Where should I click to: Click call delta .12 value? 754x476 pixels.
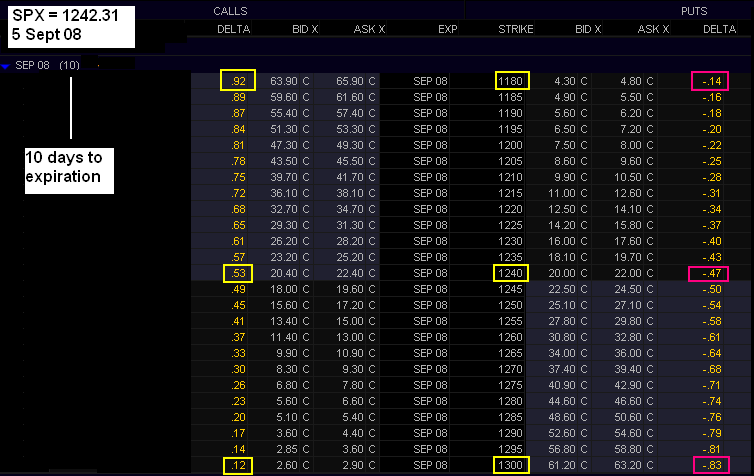pos(238,465)
